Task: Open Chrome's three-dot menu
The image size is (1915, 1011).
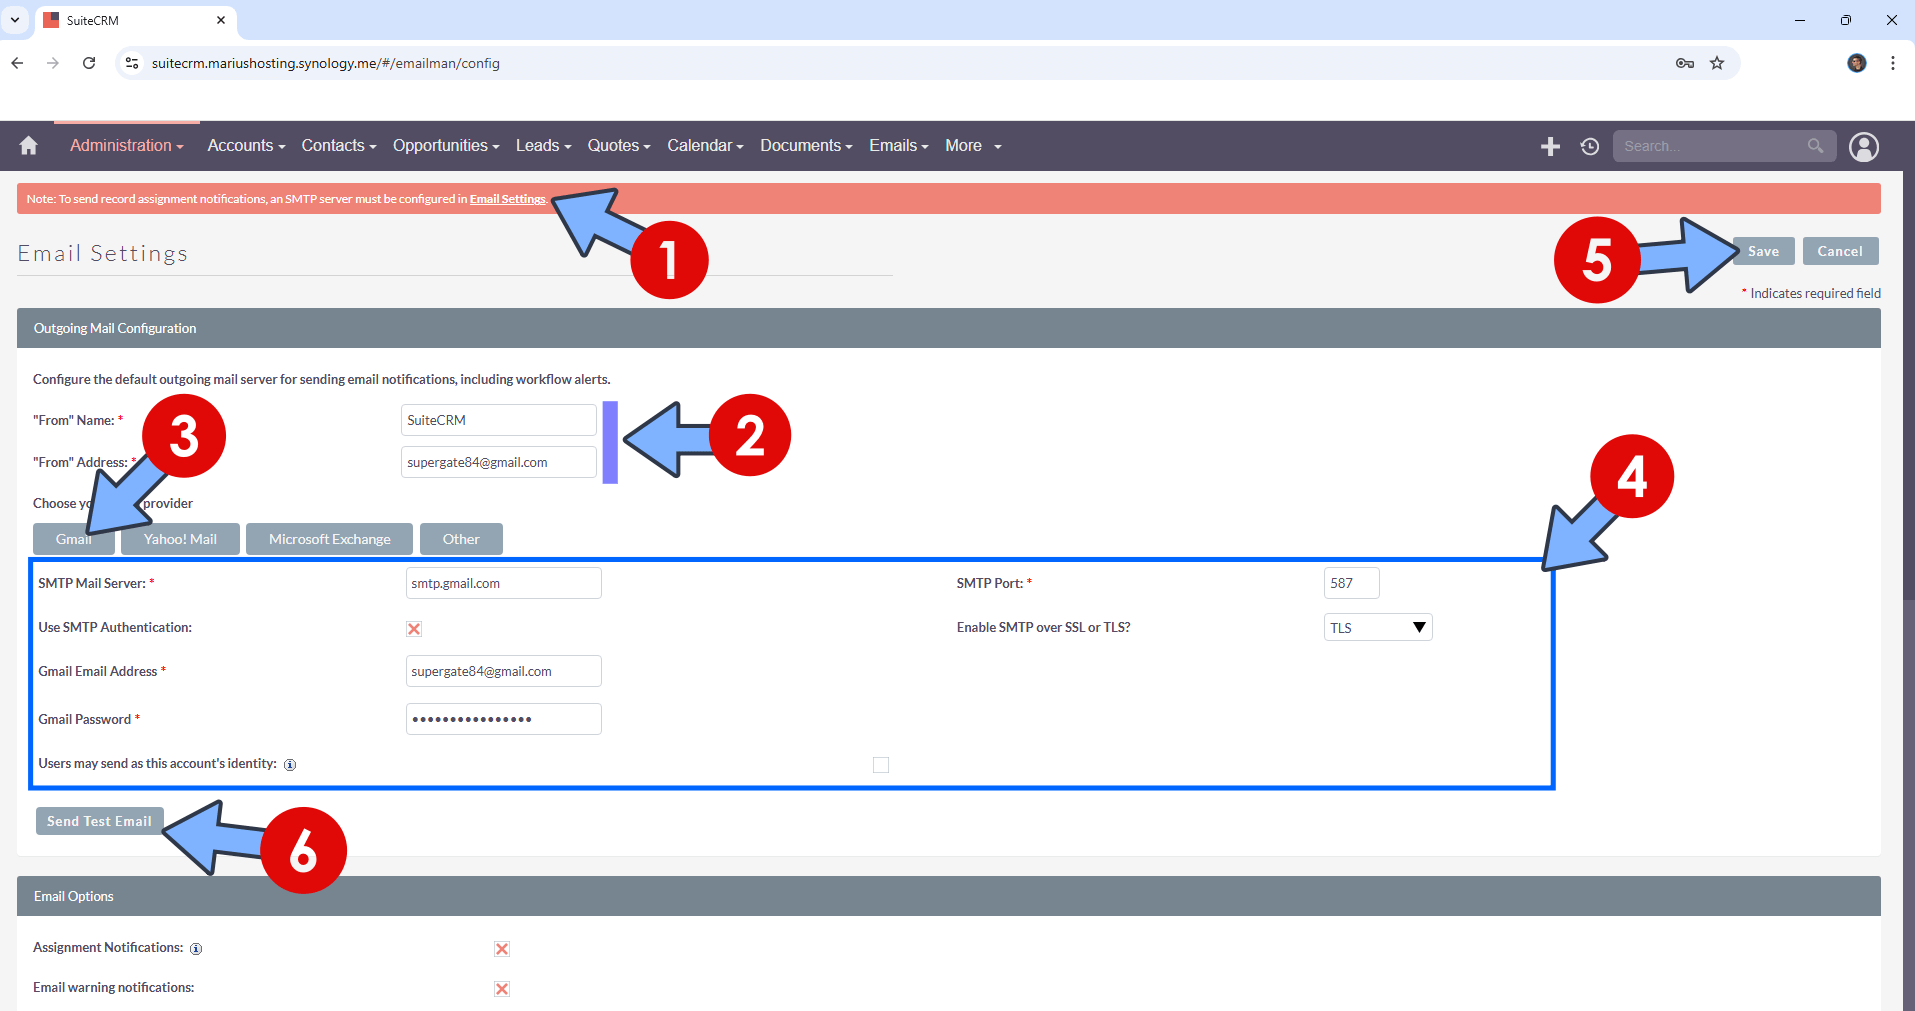Action: point(1893,63)
